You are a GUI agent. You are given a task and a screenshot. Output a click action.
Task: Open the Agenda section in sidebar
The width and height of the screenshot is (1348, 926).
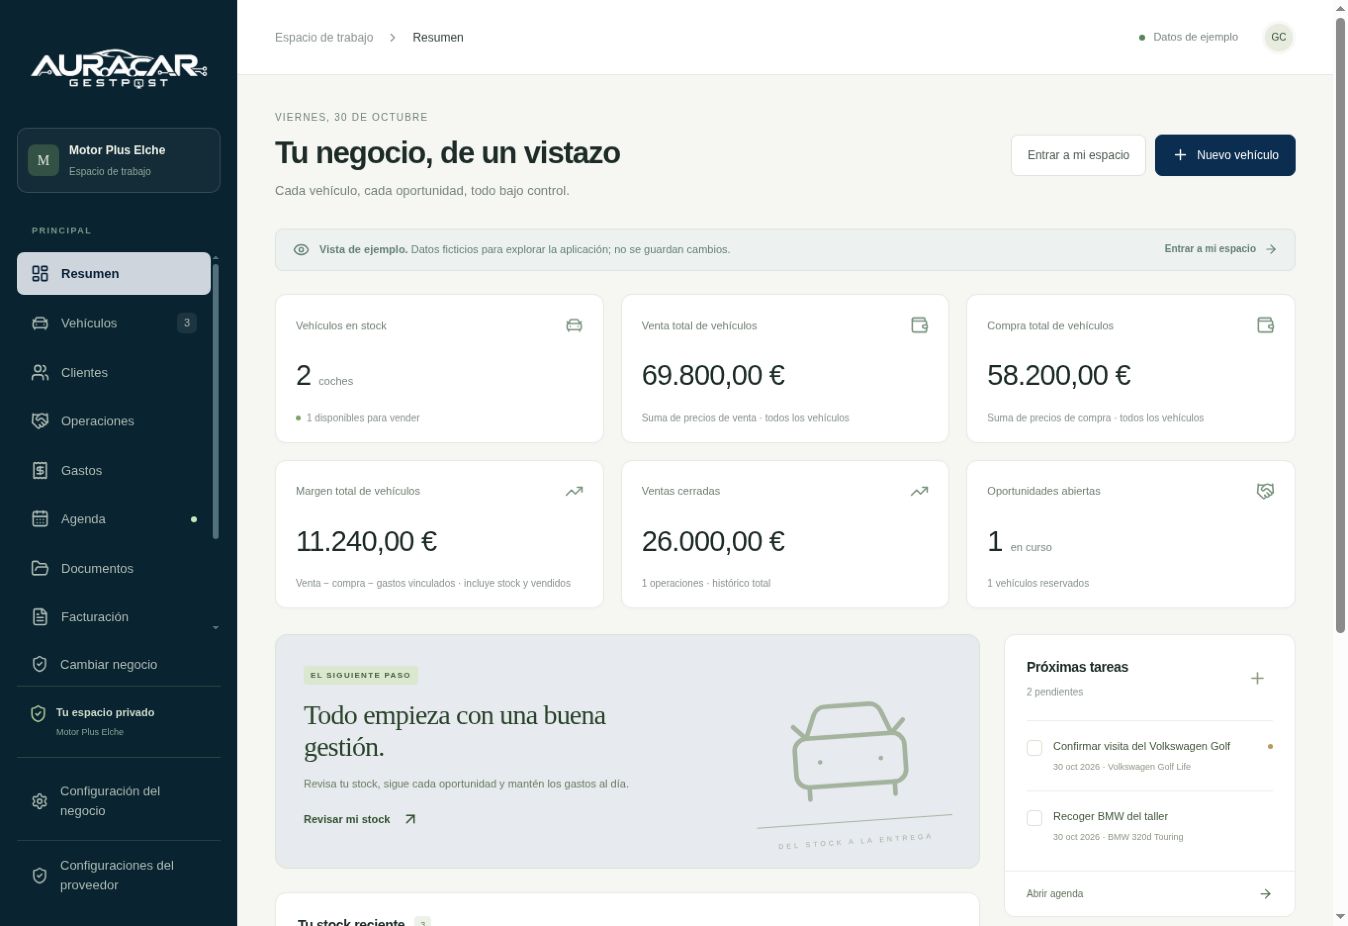point(114,519)
